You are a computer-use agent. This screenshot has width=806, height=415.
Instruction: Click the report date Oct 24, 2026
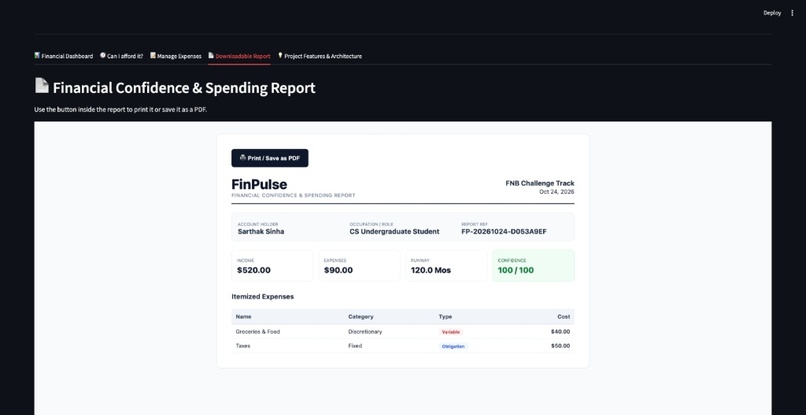coord(557,192)
